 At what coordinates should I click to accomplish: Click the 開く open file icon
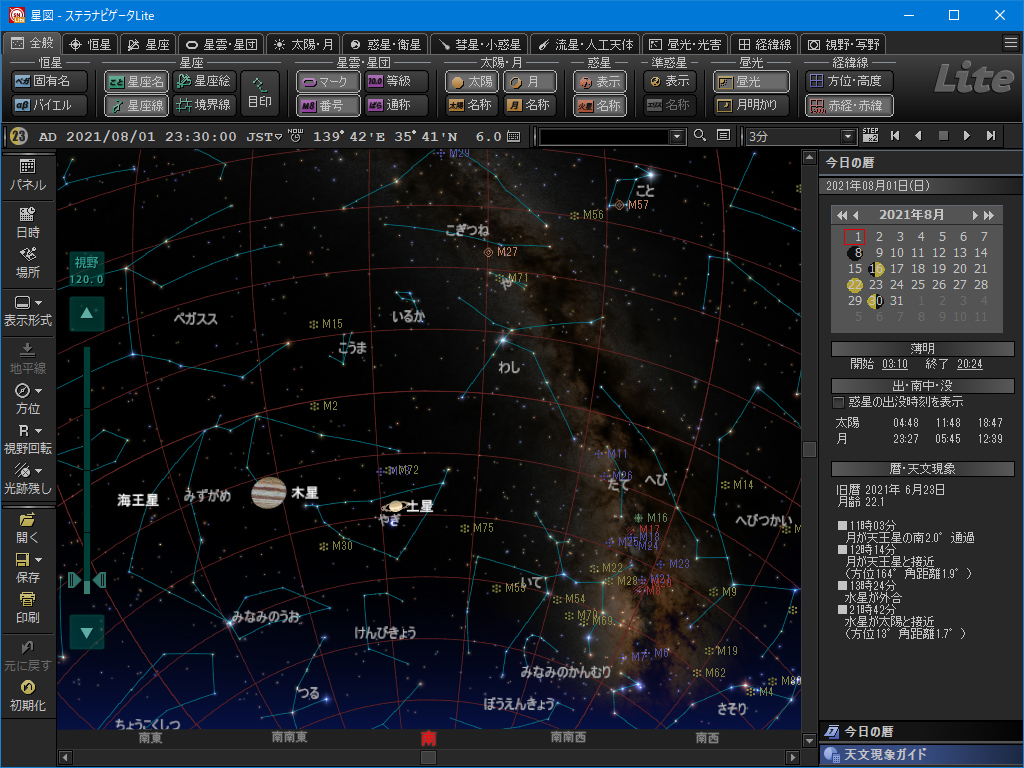point(27,527)
